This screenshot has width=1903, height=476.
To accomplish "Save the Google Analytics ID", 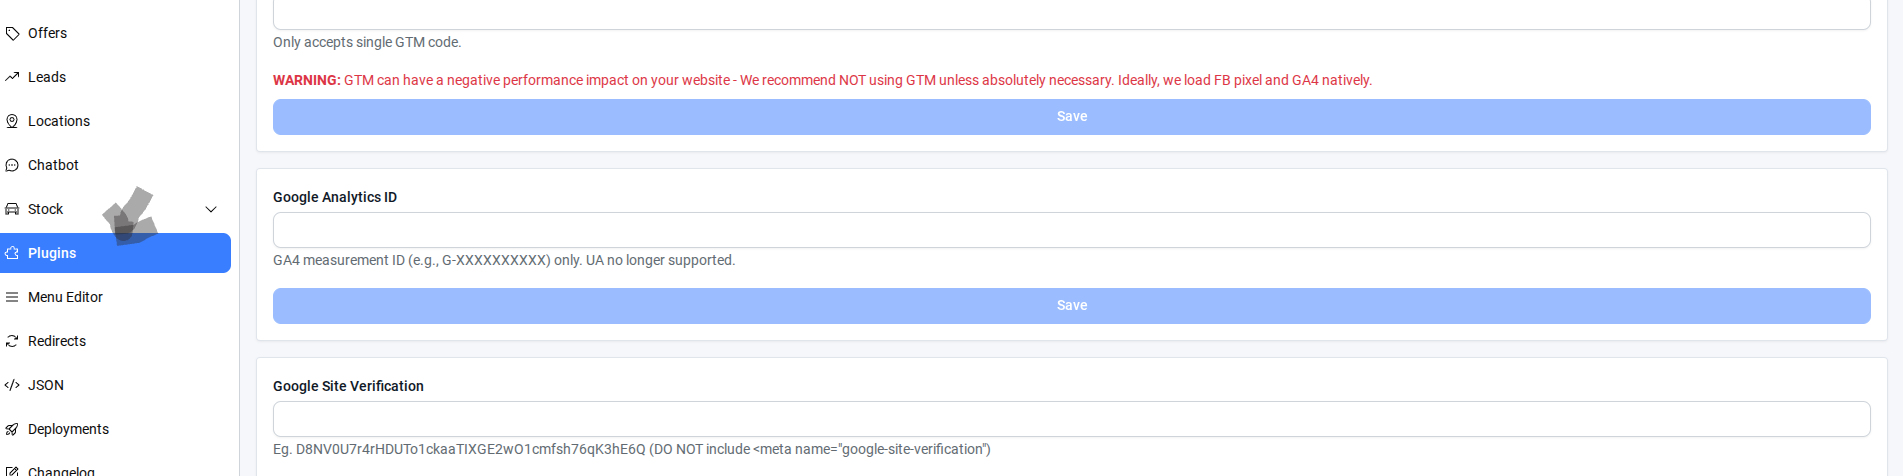I will (x=1071, y=306).
